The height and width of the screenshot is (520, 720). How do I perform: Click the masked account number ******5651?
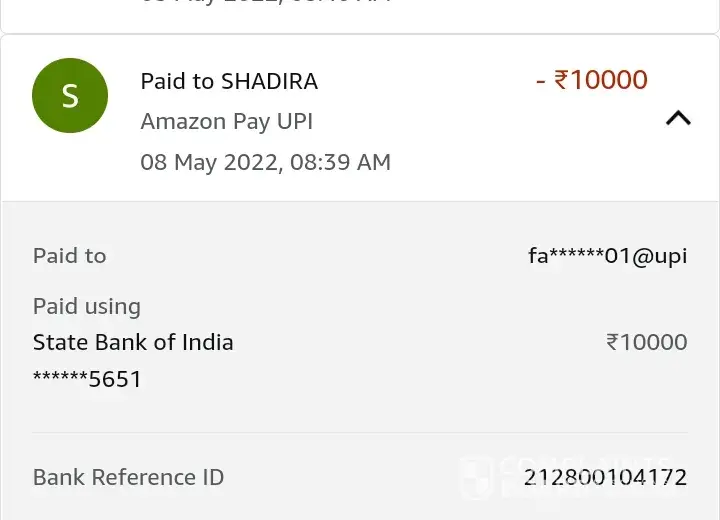tap(88, 379)
